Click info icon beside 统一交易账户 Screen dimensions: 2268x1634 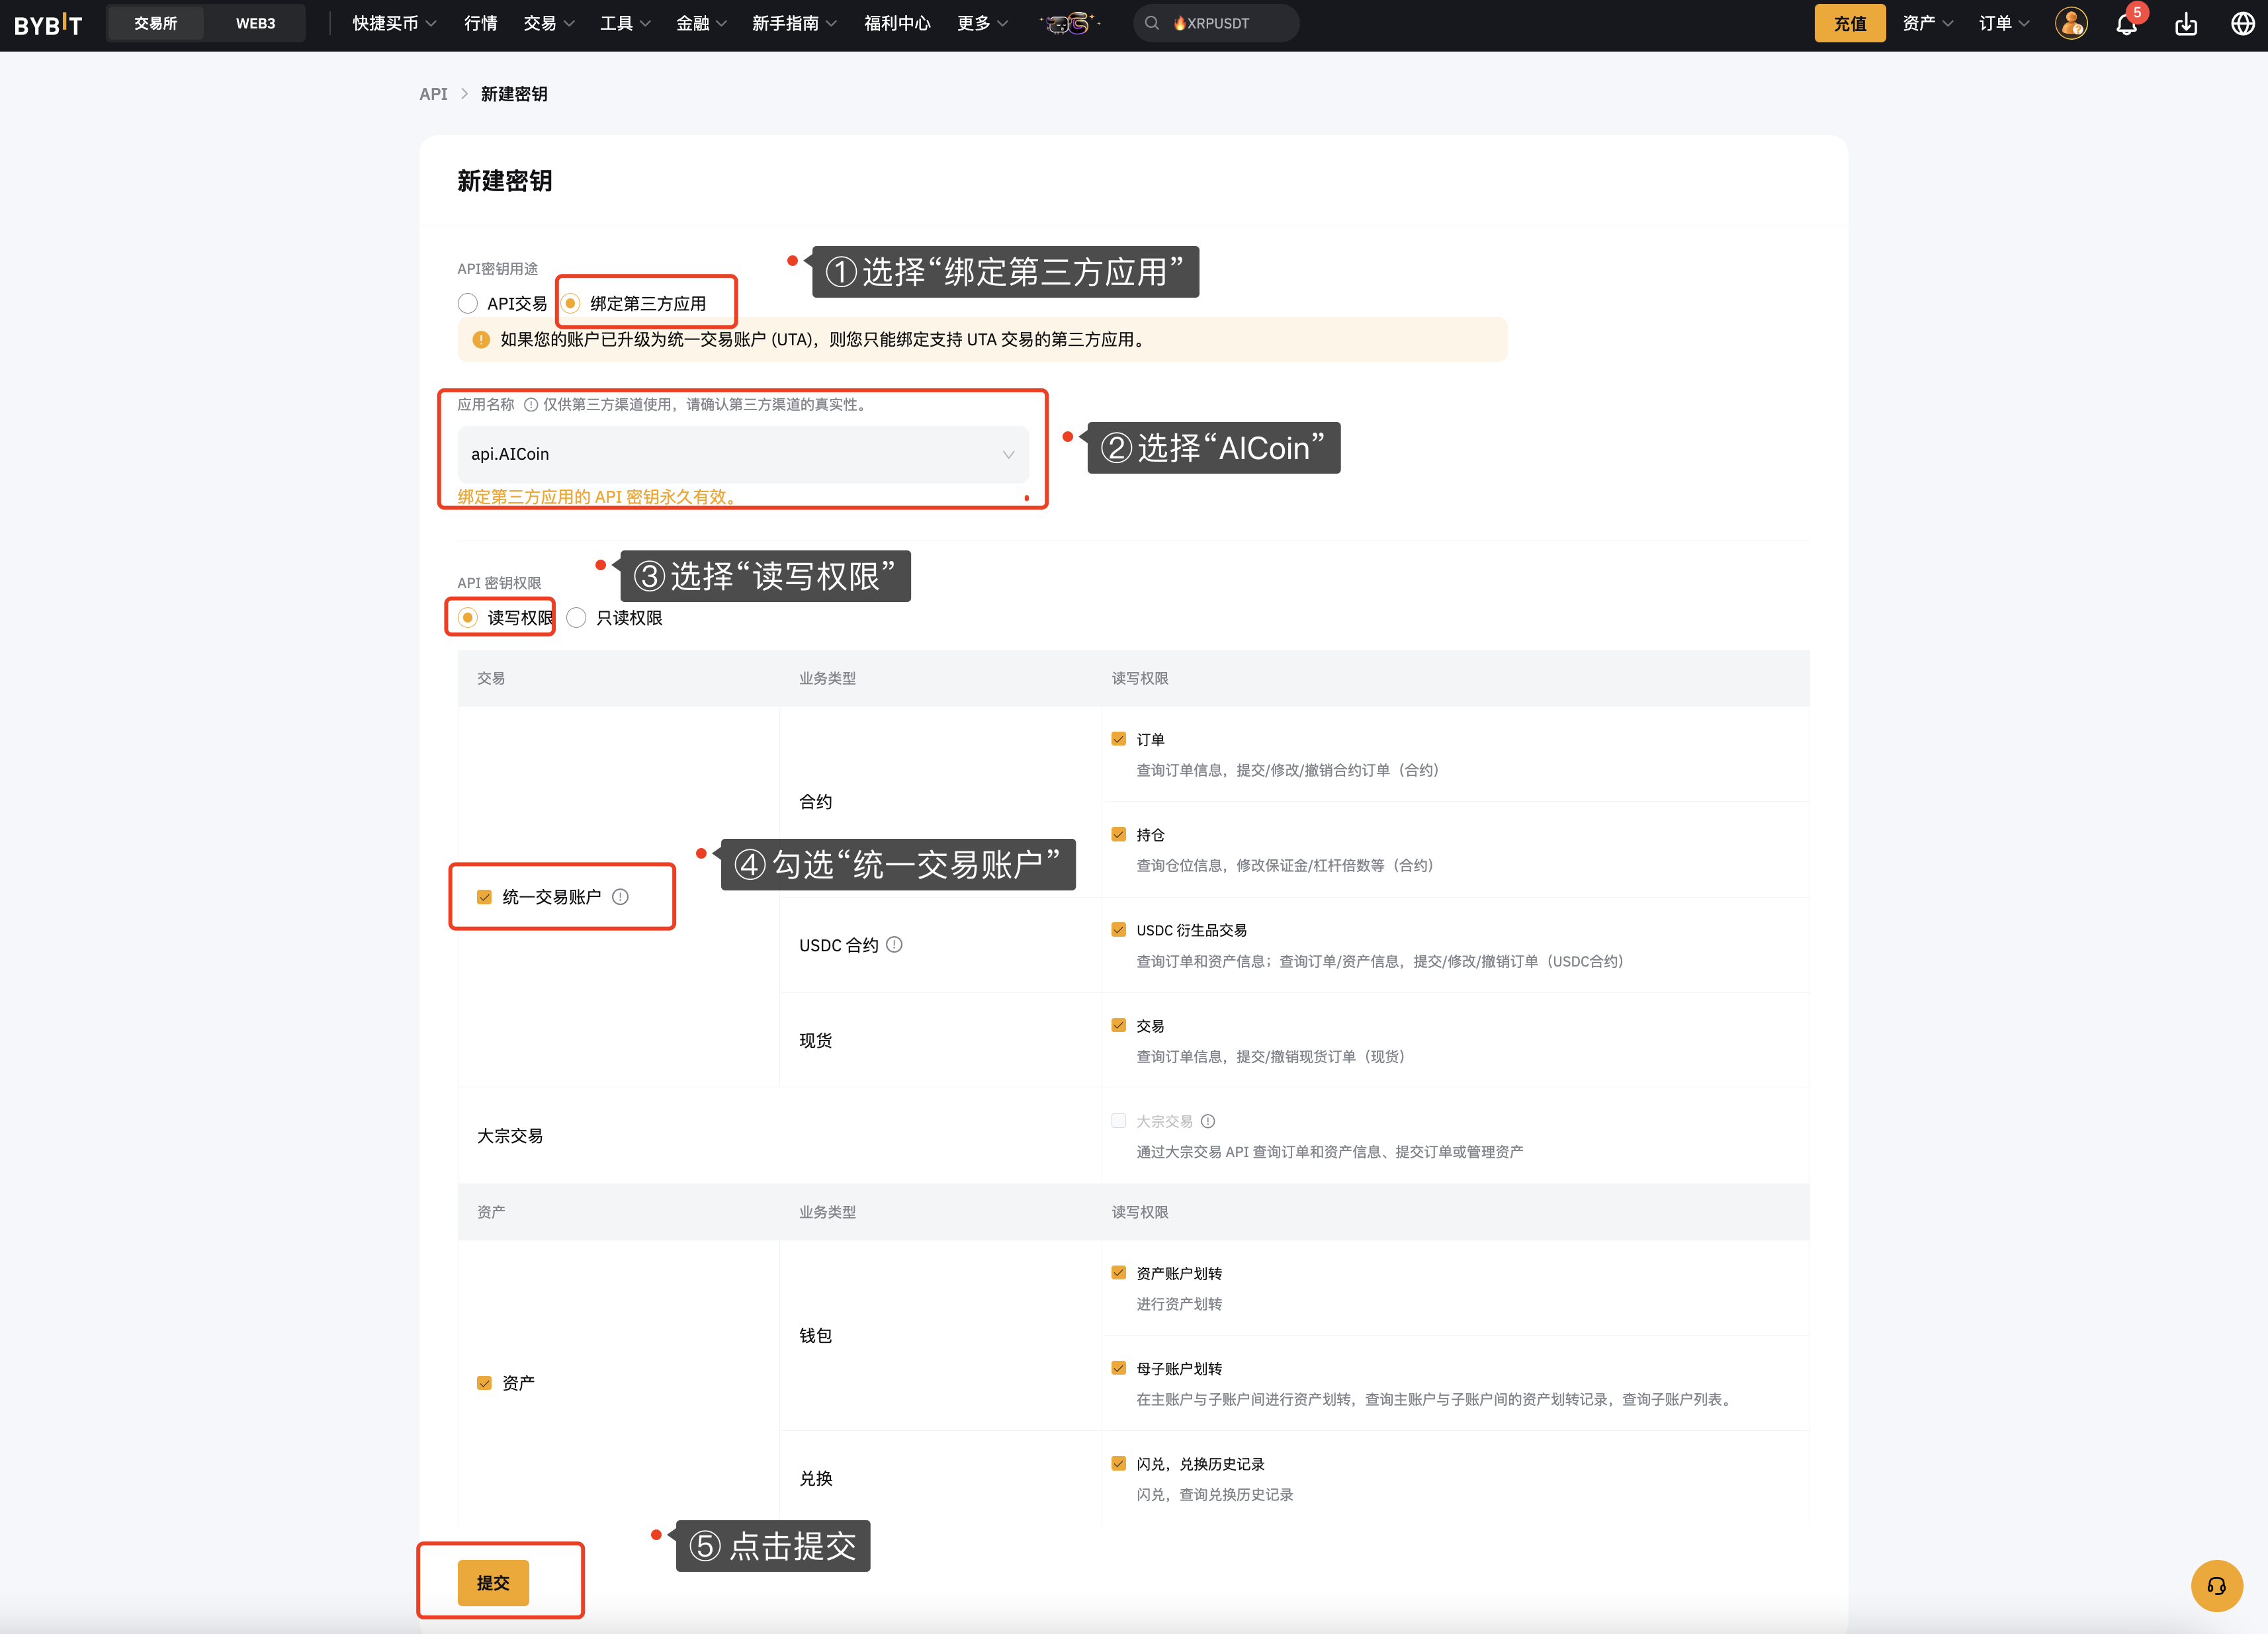(620, 897)
